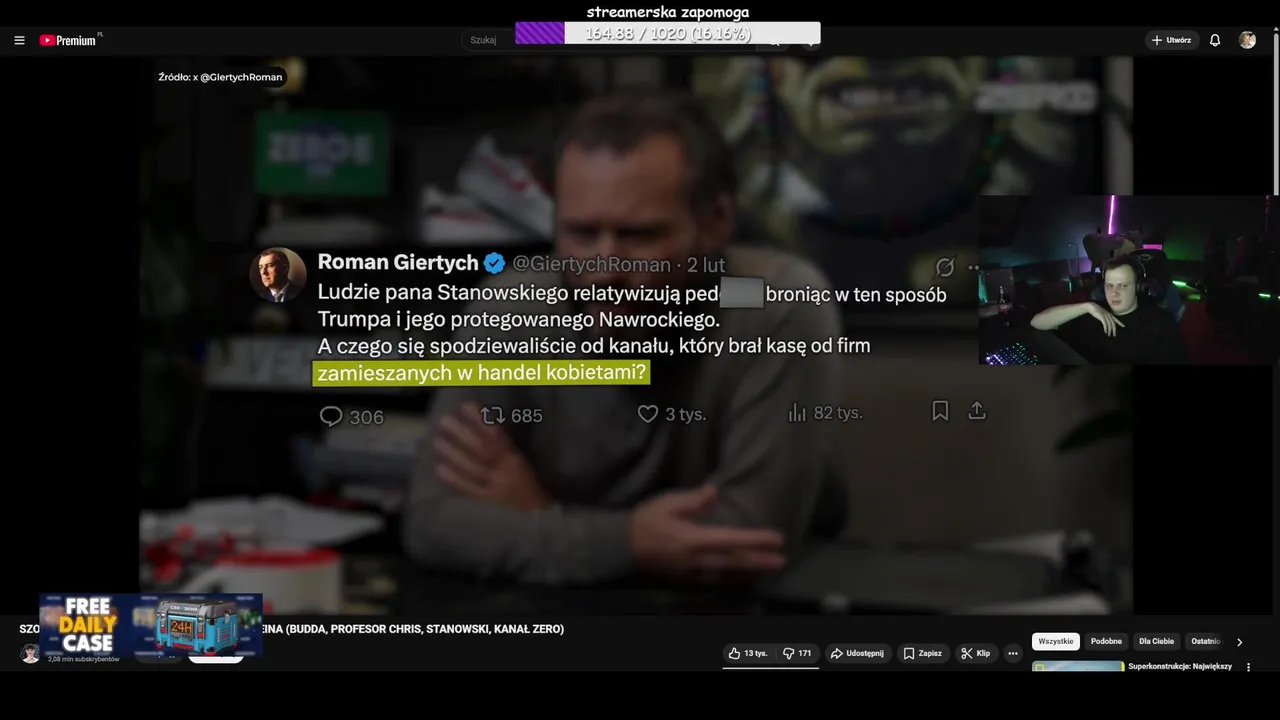Click the Grok icon in the tweet
Screen dimensions: 1280x720
944,267
